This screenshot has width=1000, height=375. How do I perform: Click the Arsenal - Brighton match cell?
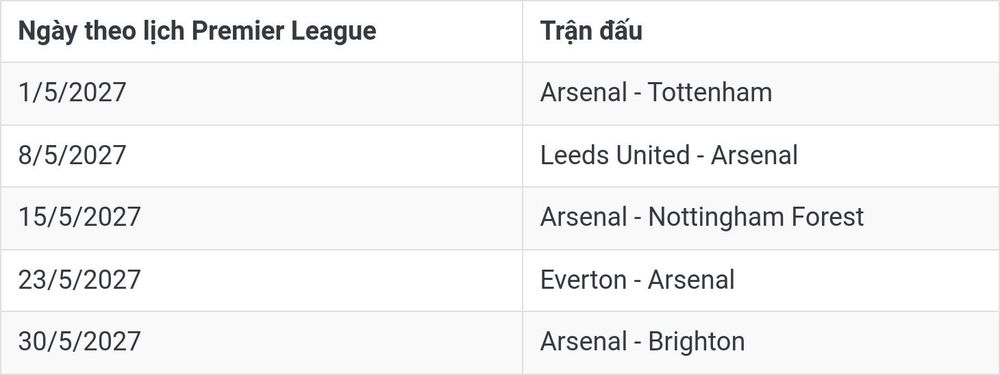click(x=761, y=342)
